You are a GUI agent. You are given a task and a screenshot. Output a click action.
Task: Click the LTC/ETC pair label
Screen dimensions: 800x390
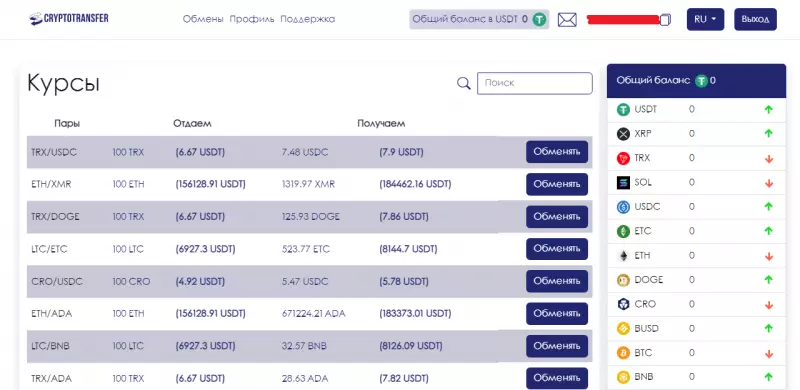[x=49, y=249]
